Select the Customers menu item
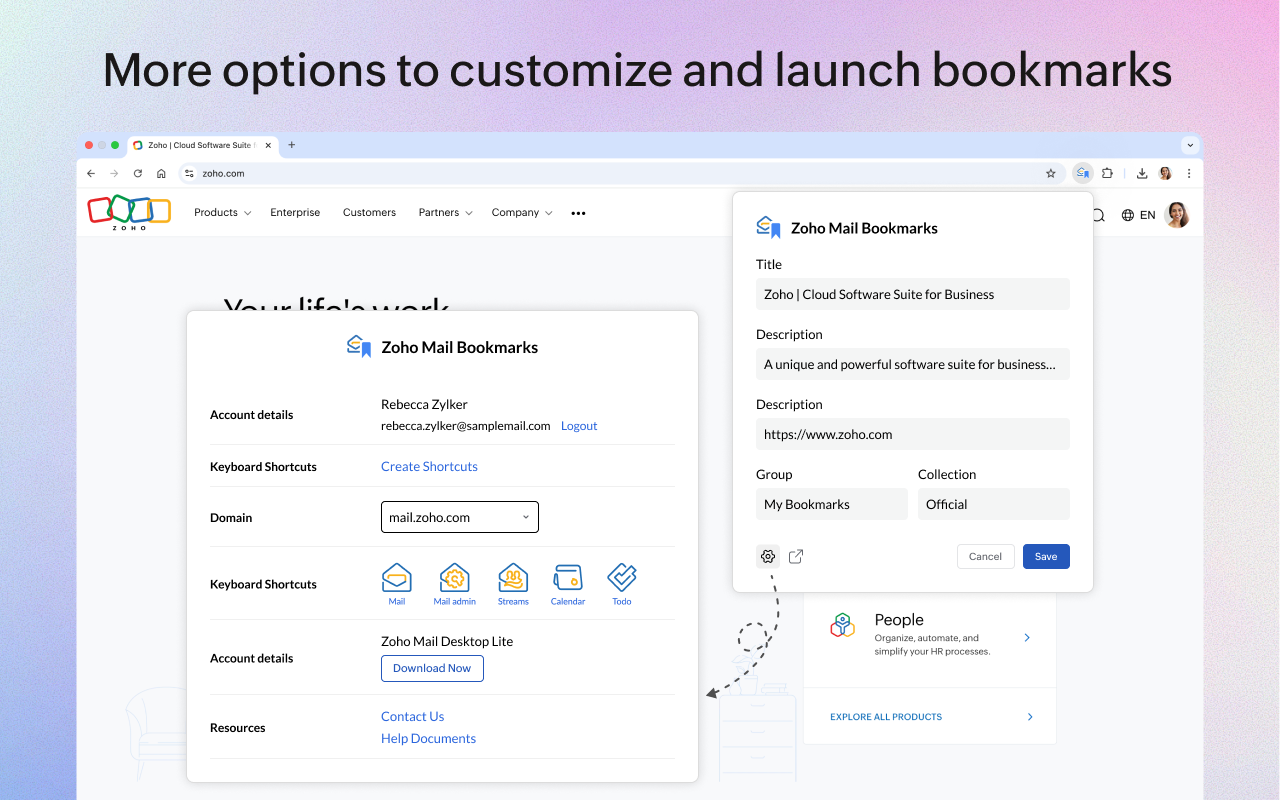1280x800 pixels. pyautogui.click(x=369, y=212)
